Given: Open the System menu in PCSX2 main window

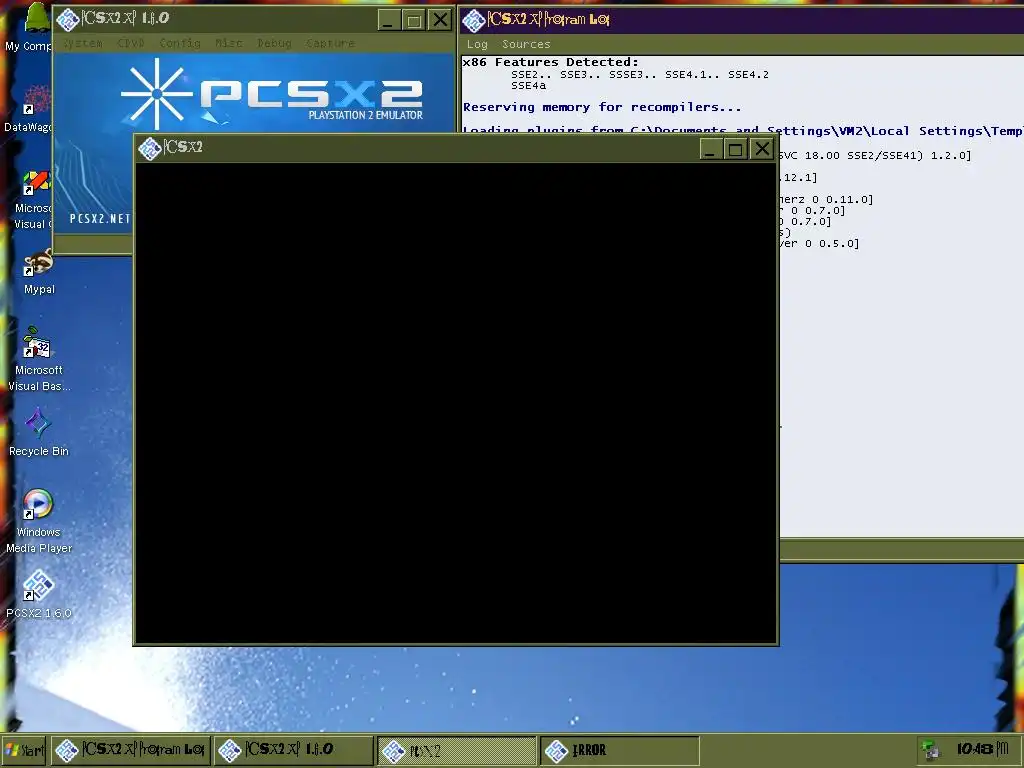Looking at the screenshot, I should pyautogui.click(x=83, y=43).
